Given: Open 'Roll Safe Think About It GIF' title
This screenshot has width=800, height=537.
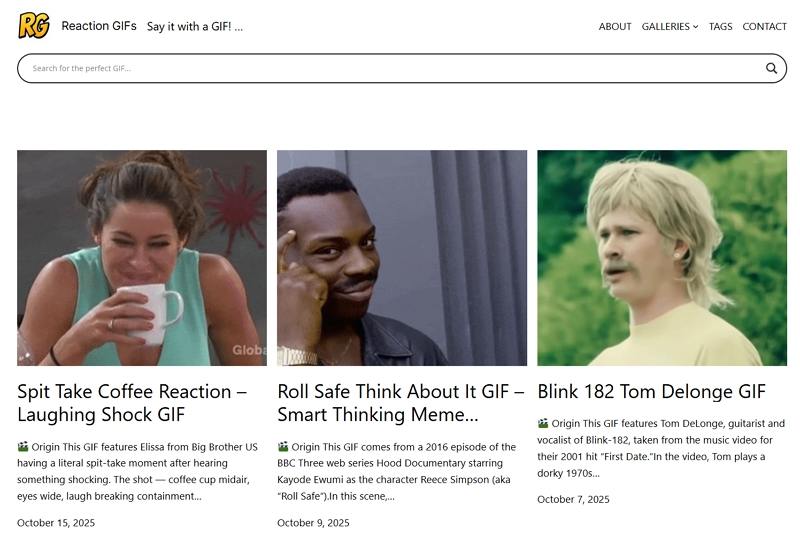Looking at the screenshot, I should click(x=401, y=403).
